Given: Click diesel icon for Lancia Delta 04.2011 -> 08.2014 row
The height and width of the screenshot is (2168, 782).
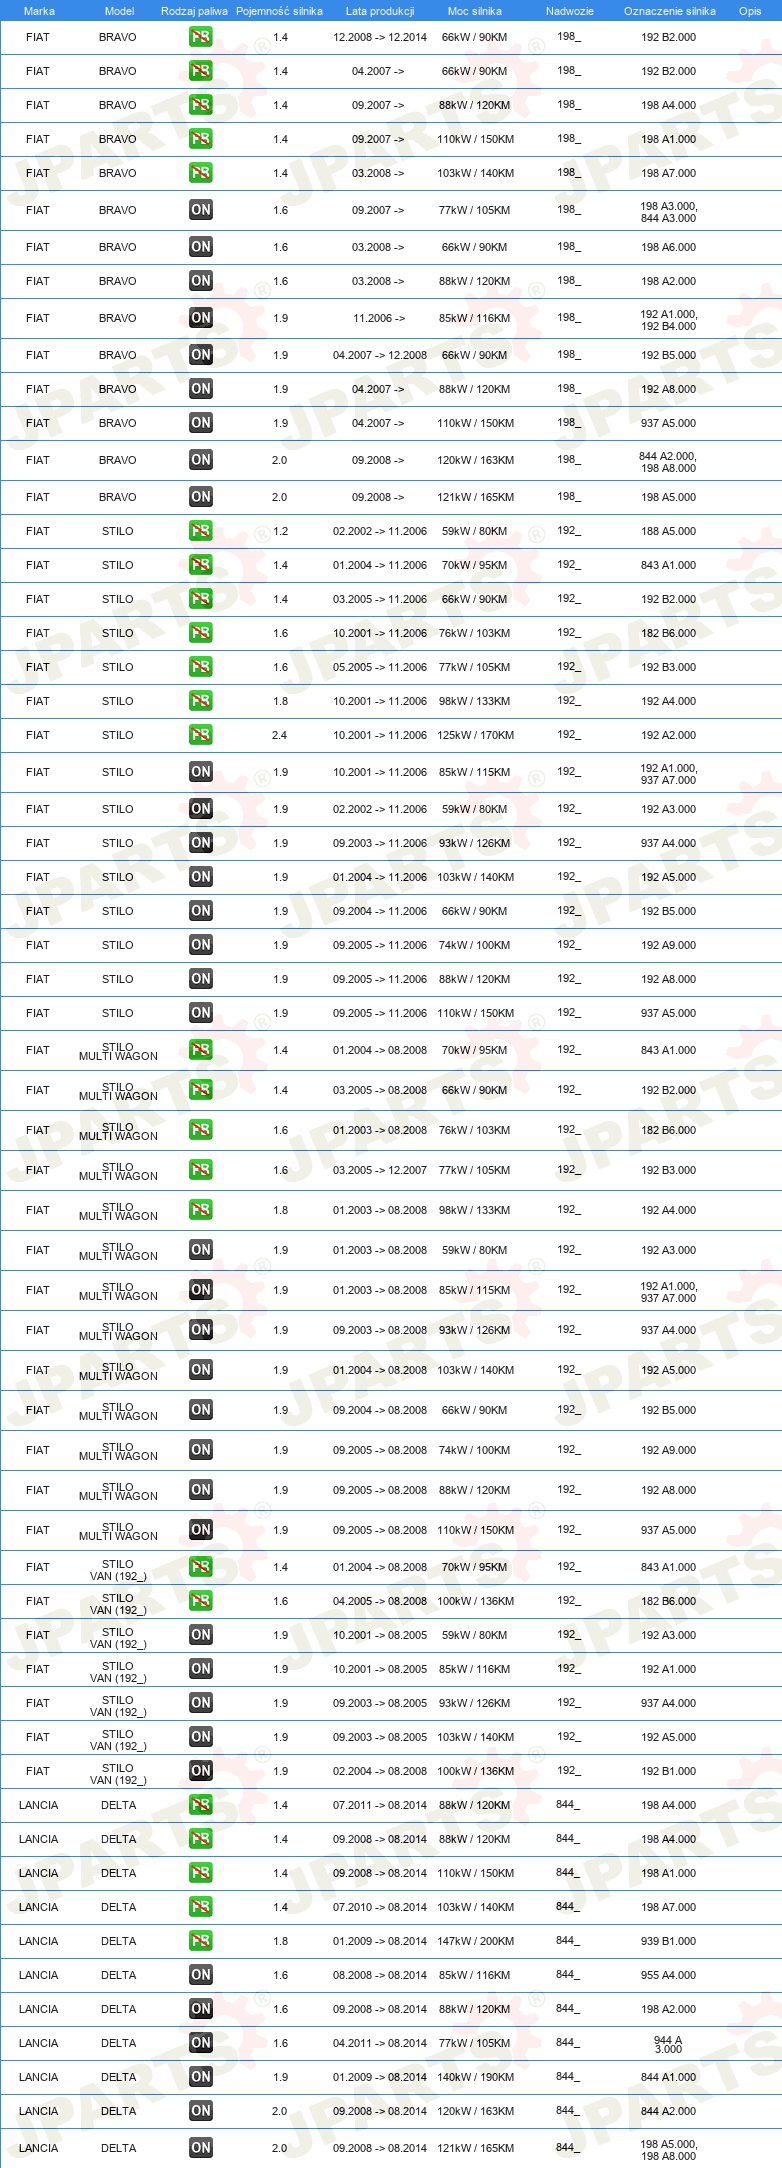Looking at the screenshot, I should tap(201, 2043).
